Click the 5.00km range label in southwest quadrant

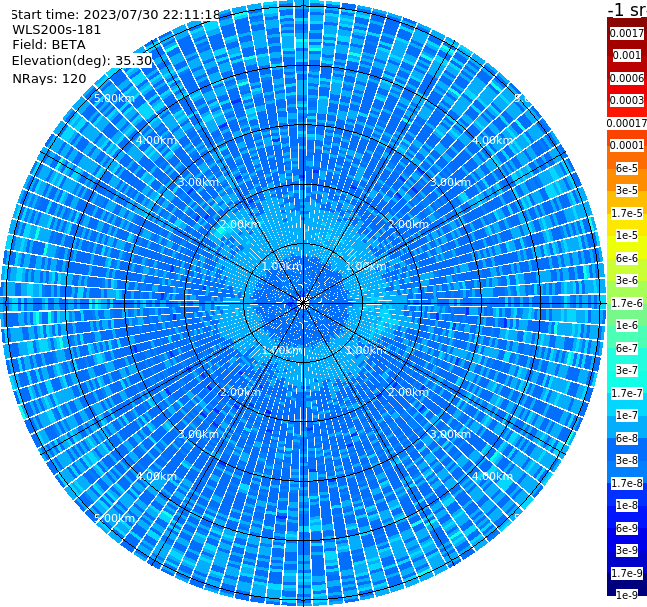point(114,518)
